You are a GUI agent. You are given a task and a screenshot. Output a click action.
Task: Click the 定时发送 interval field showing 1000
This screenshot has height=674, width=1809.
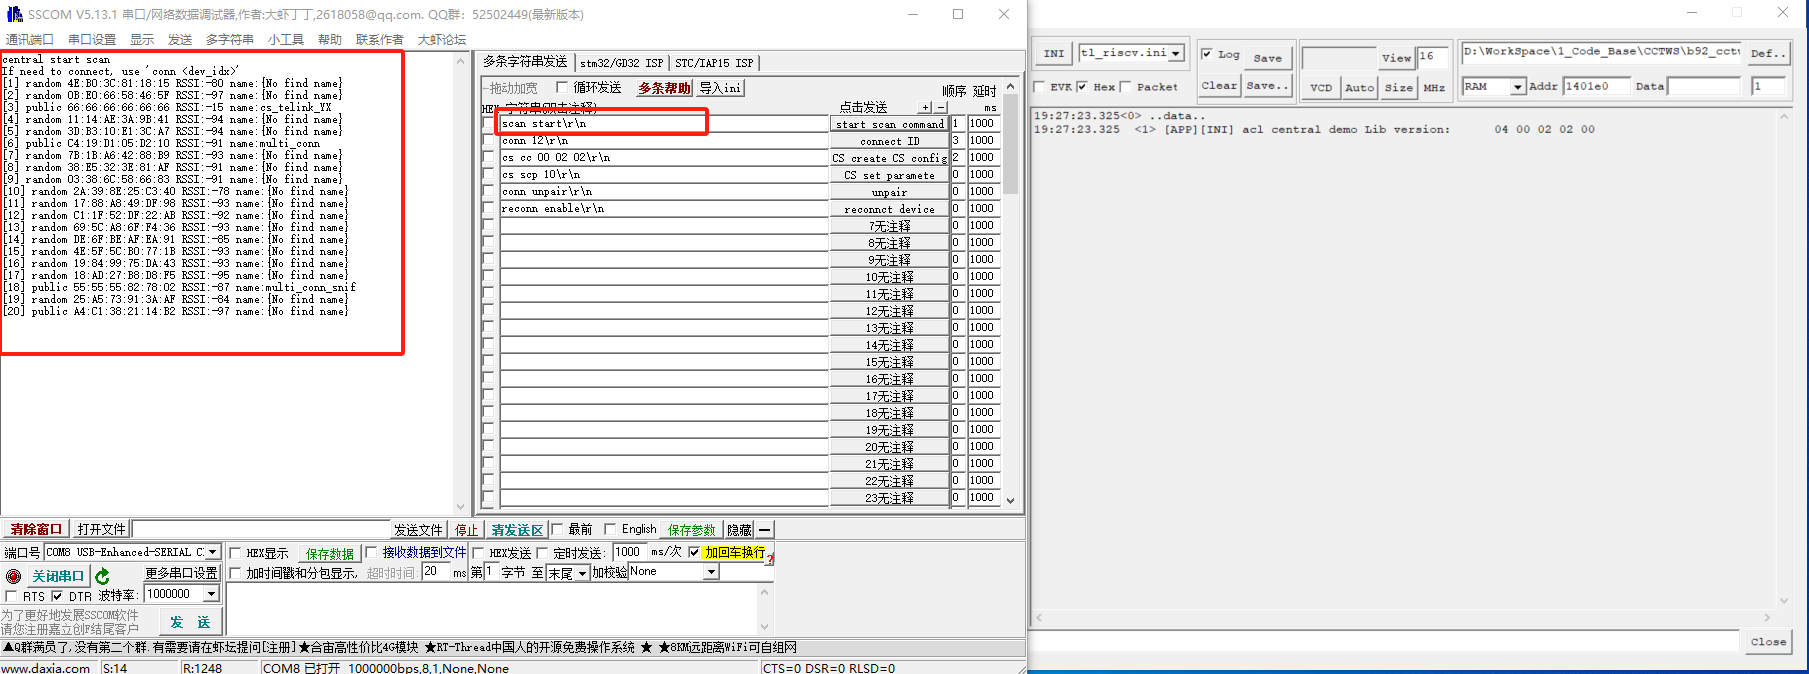coord(629,552)
